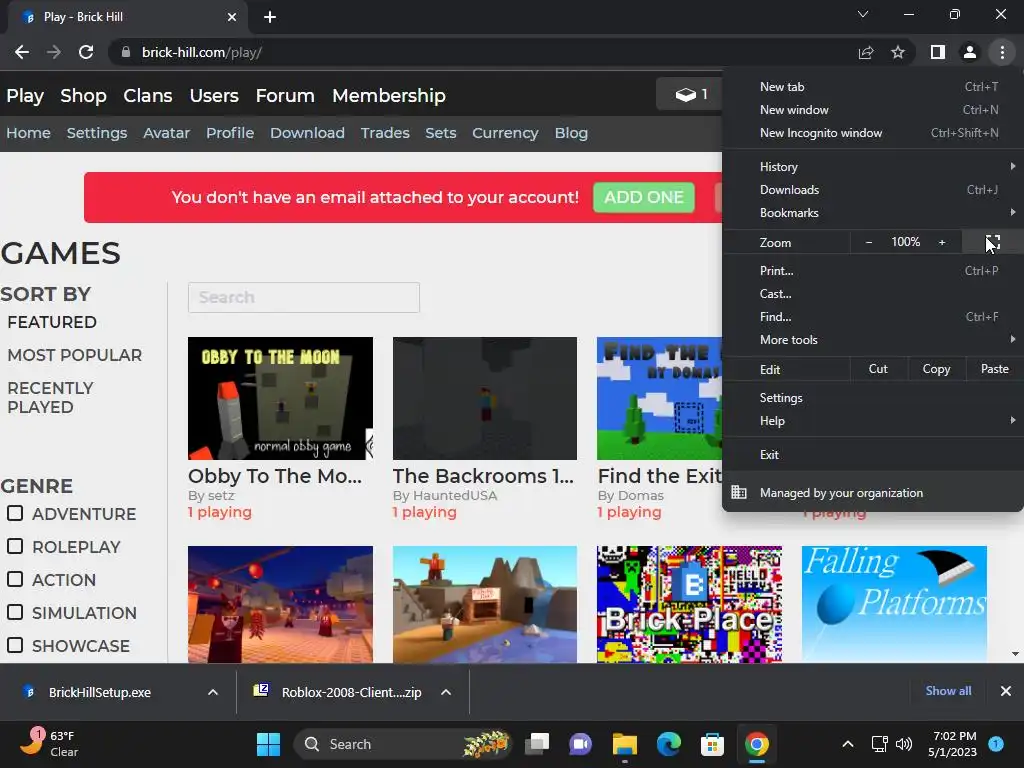This screenshot has height=768, width=1024.
Task: Check the Adventure genre checkbox
Action: 15,513
